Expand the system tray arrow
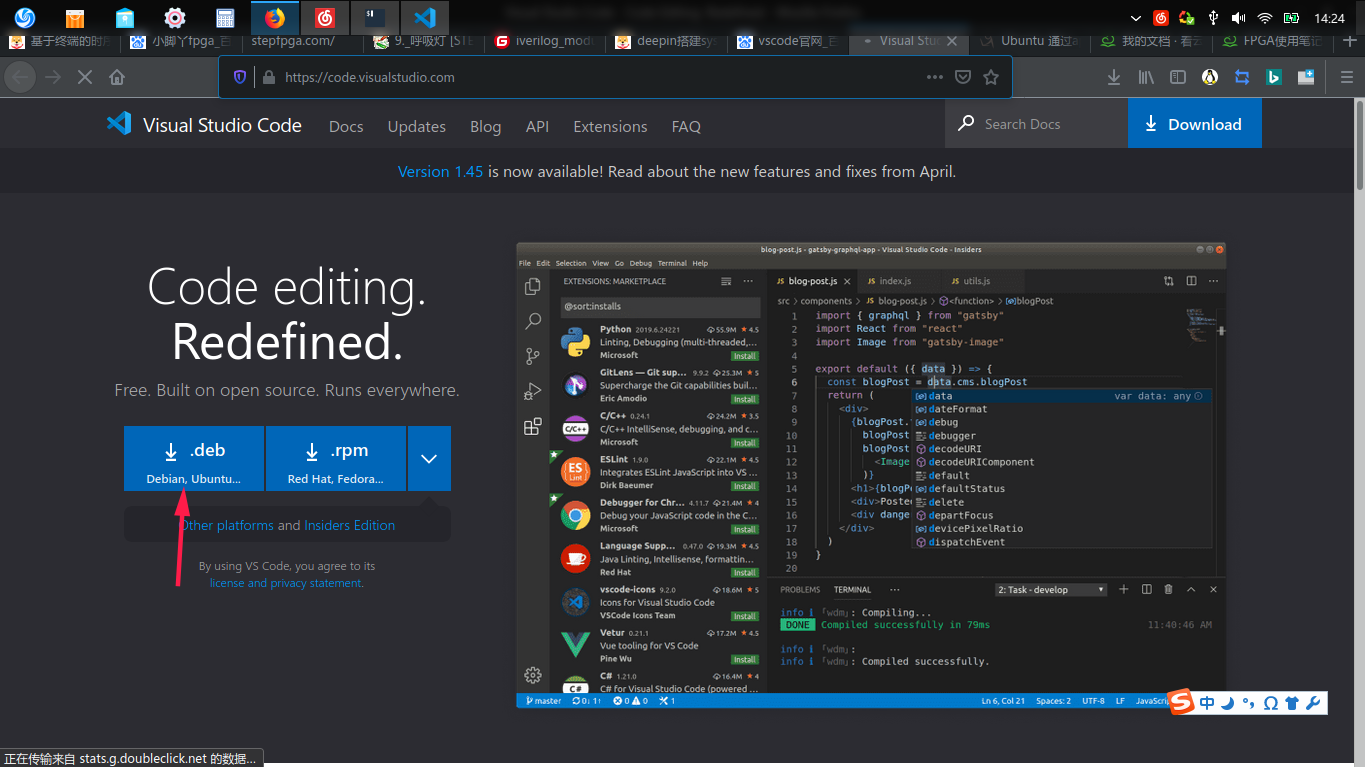 point(1135,18)
